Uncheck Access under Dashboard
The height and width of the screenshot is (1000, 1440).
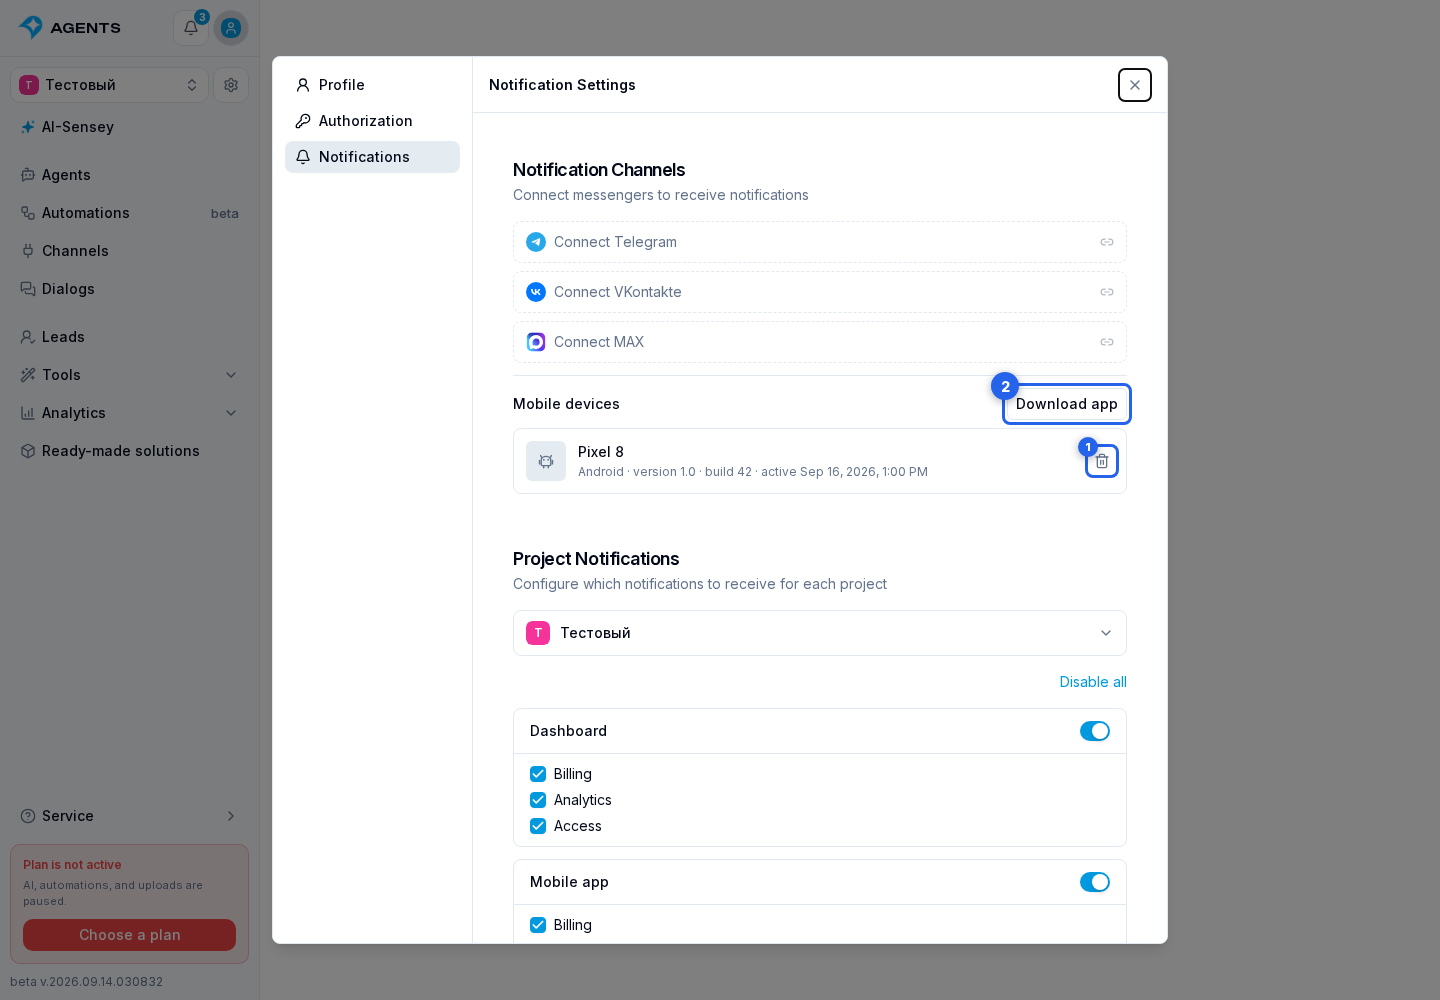pos(538,826)
